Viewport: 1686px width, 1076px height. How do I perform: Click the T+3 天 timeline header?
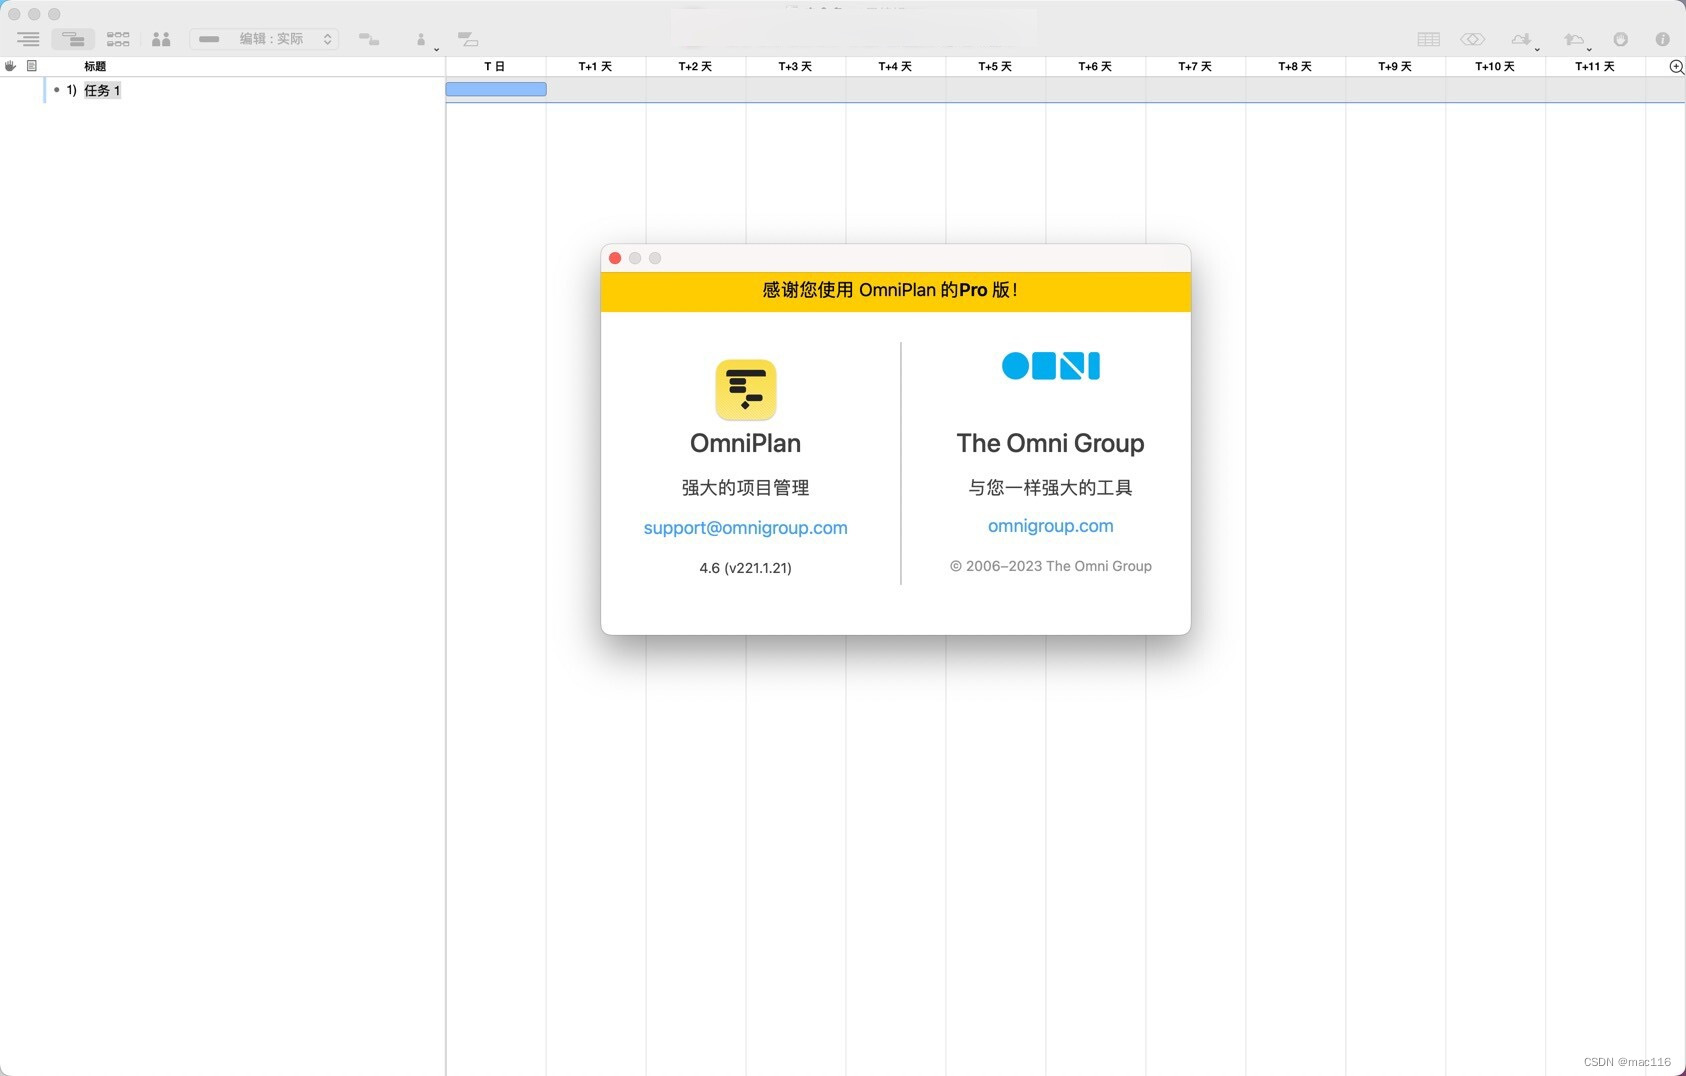click(795, 66)
